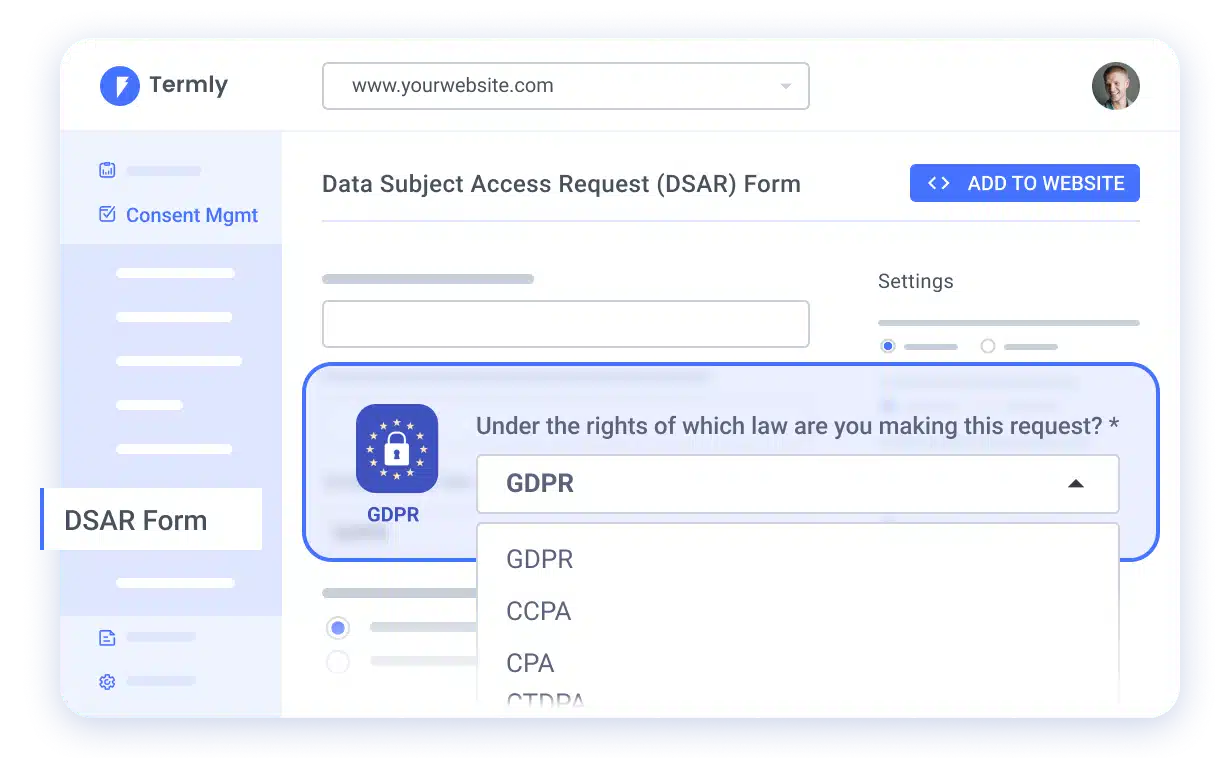The width and height of the screenshot is (1220, 758).
Task: Select the DSAR Form navigation label
Action: [x=135, y=520]
